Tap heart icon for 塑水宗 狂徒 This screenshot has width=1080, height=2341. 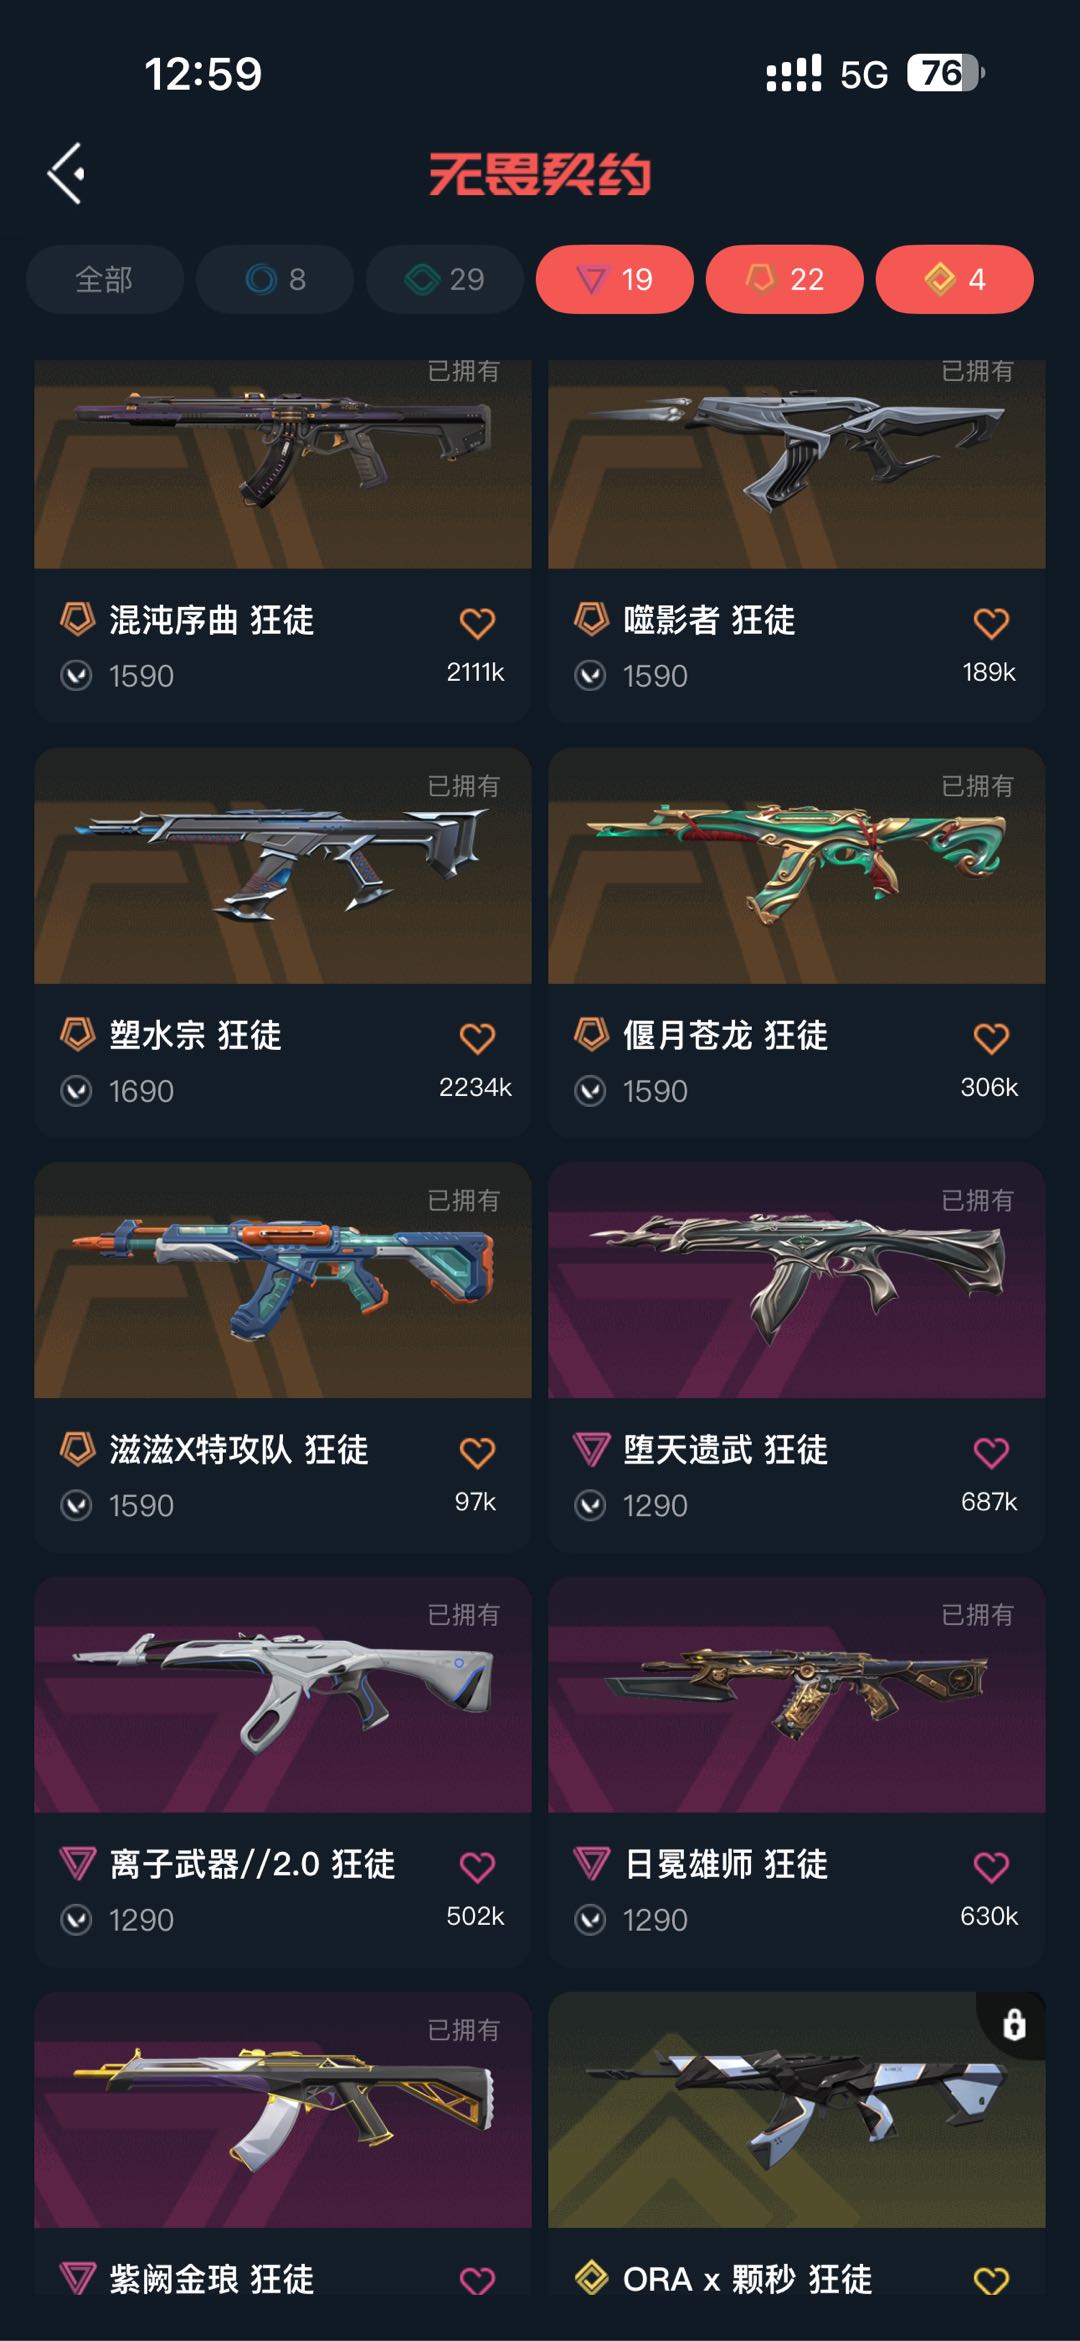[x=477, y=1038]
